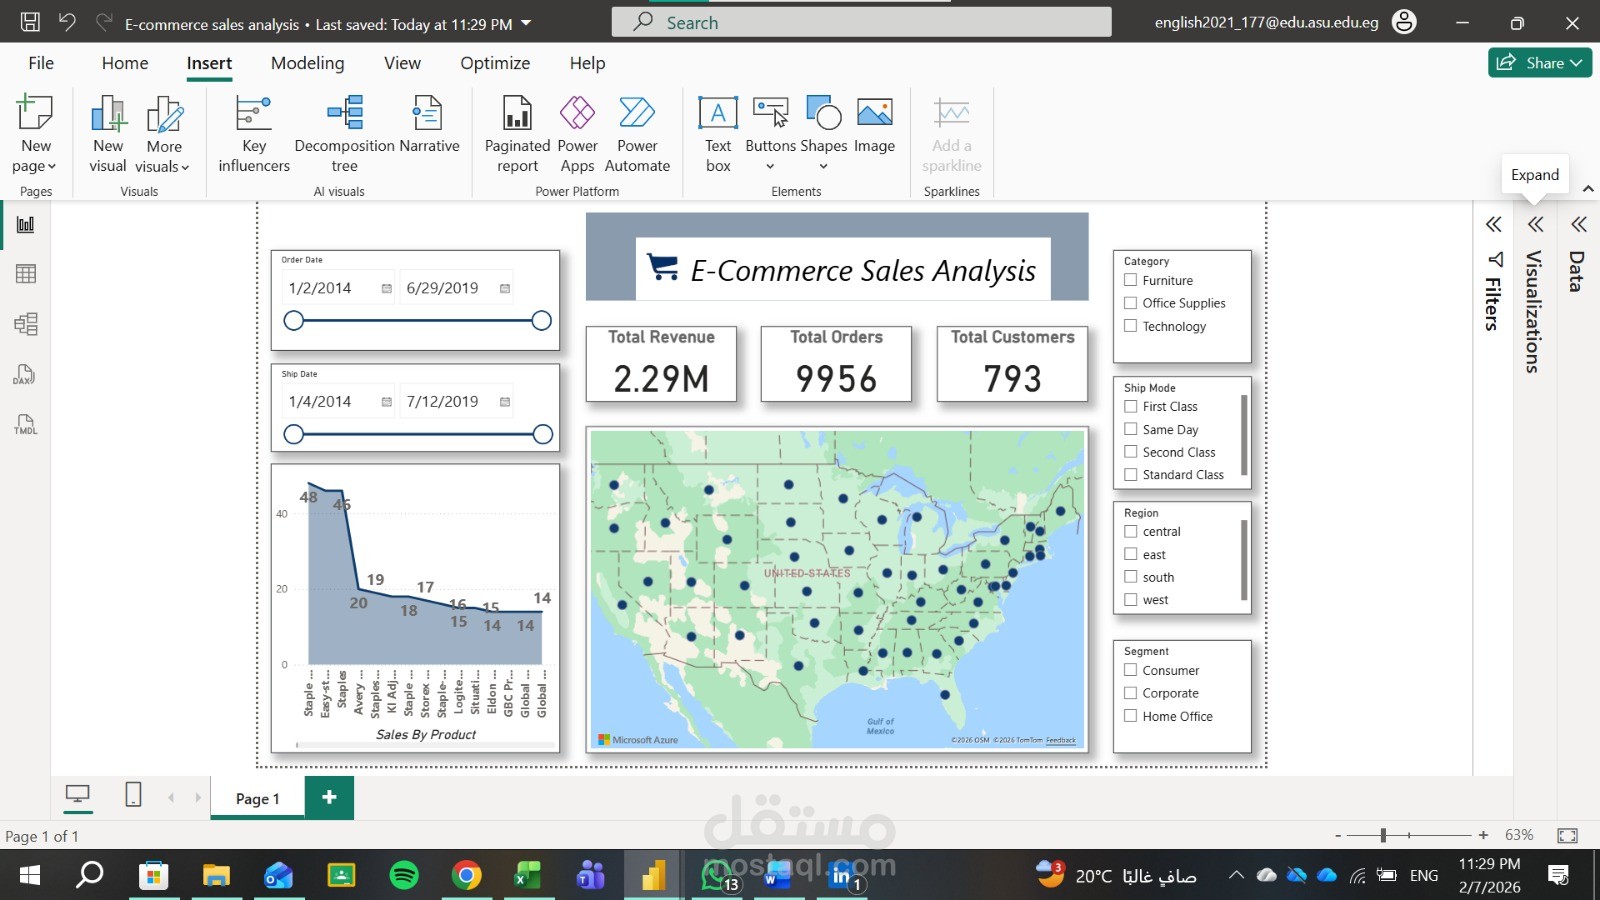
Task: Open Microsoft Teams from the taskbar
Action: click(590, 875)
